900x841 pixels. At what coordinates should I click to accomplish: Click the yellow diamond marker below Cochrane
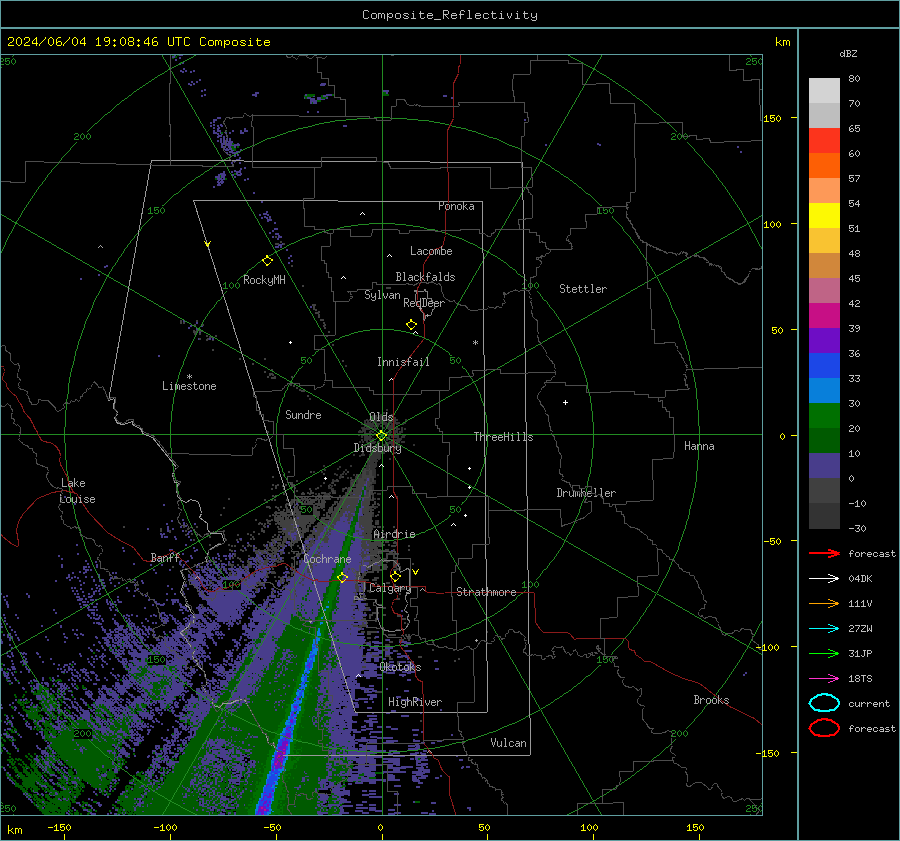click(343, 577)
